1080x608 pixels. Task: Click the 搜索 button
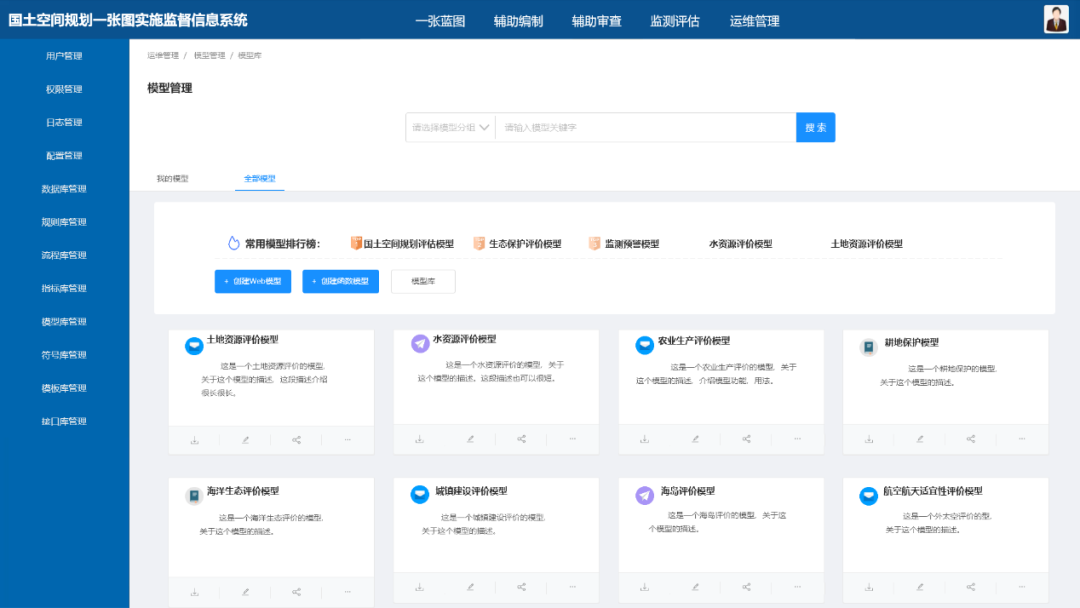point(816,127)
